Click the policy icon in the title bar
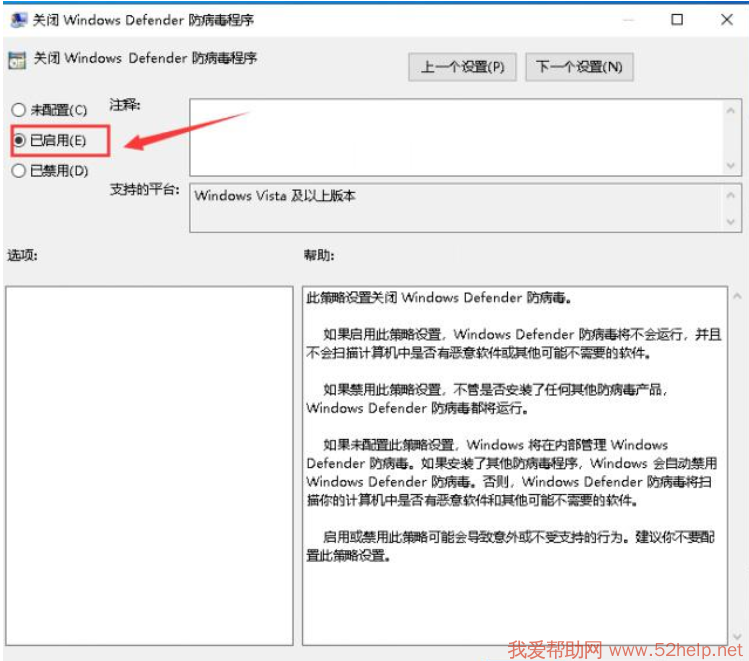The image size is (749, 661). pos(18,19)
